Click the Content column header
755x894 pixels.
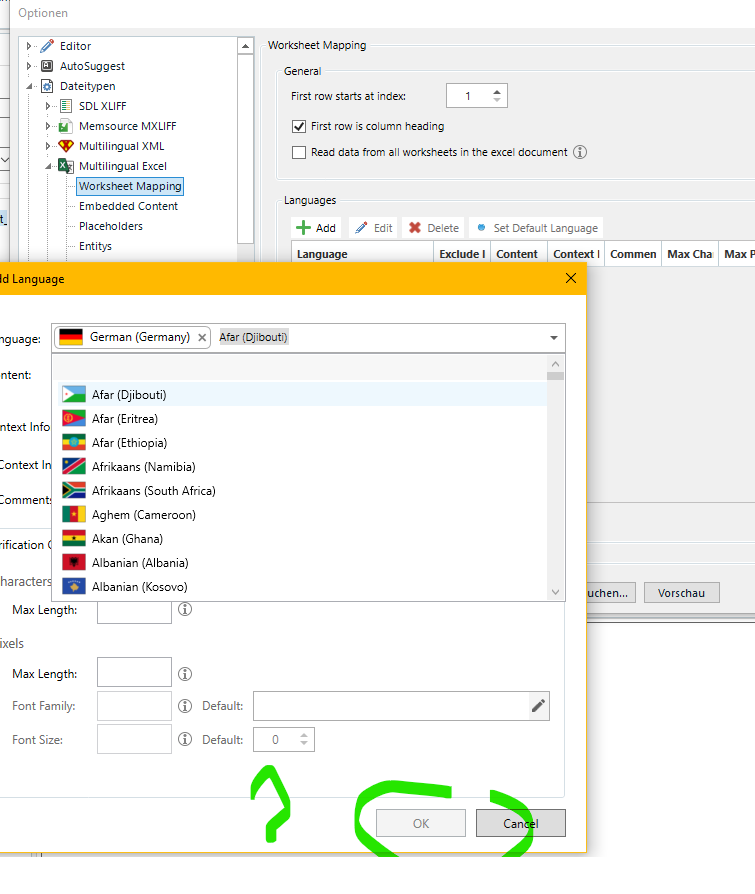(x=519, y=254)
